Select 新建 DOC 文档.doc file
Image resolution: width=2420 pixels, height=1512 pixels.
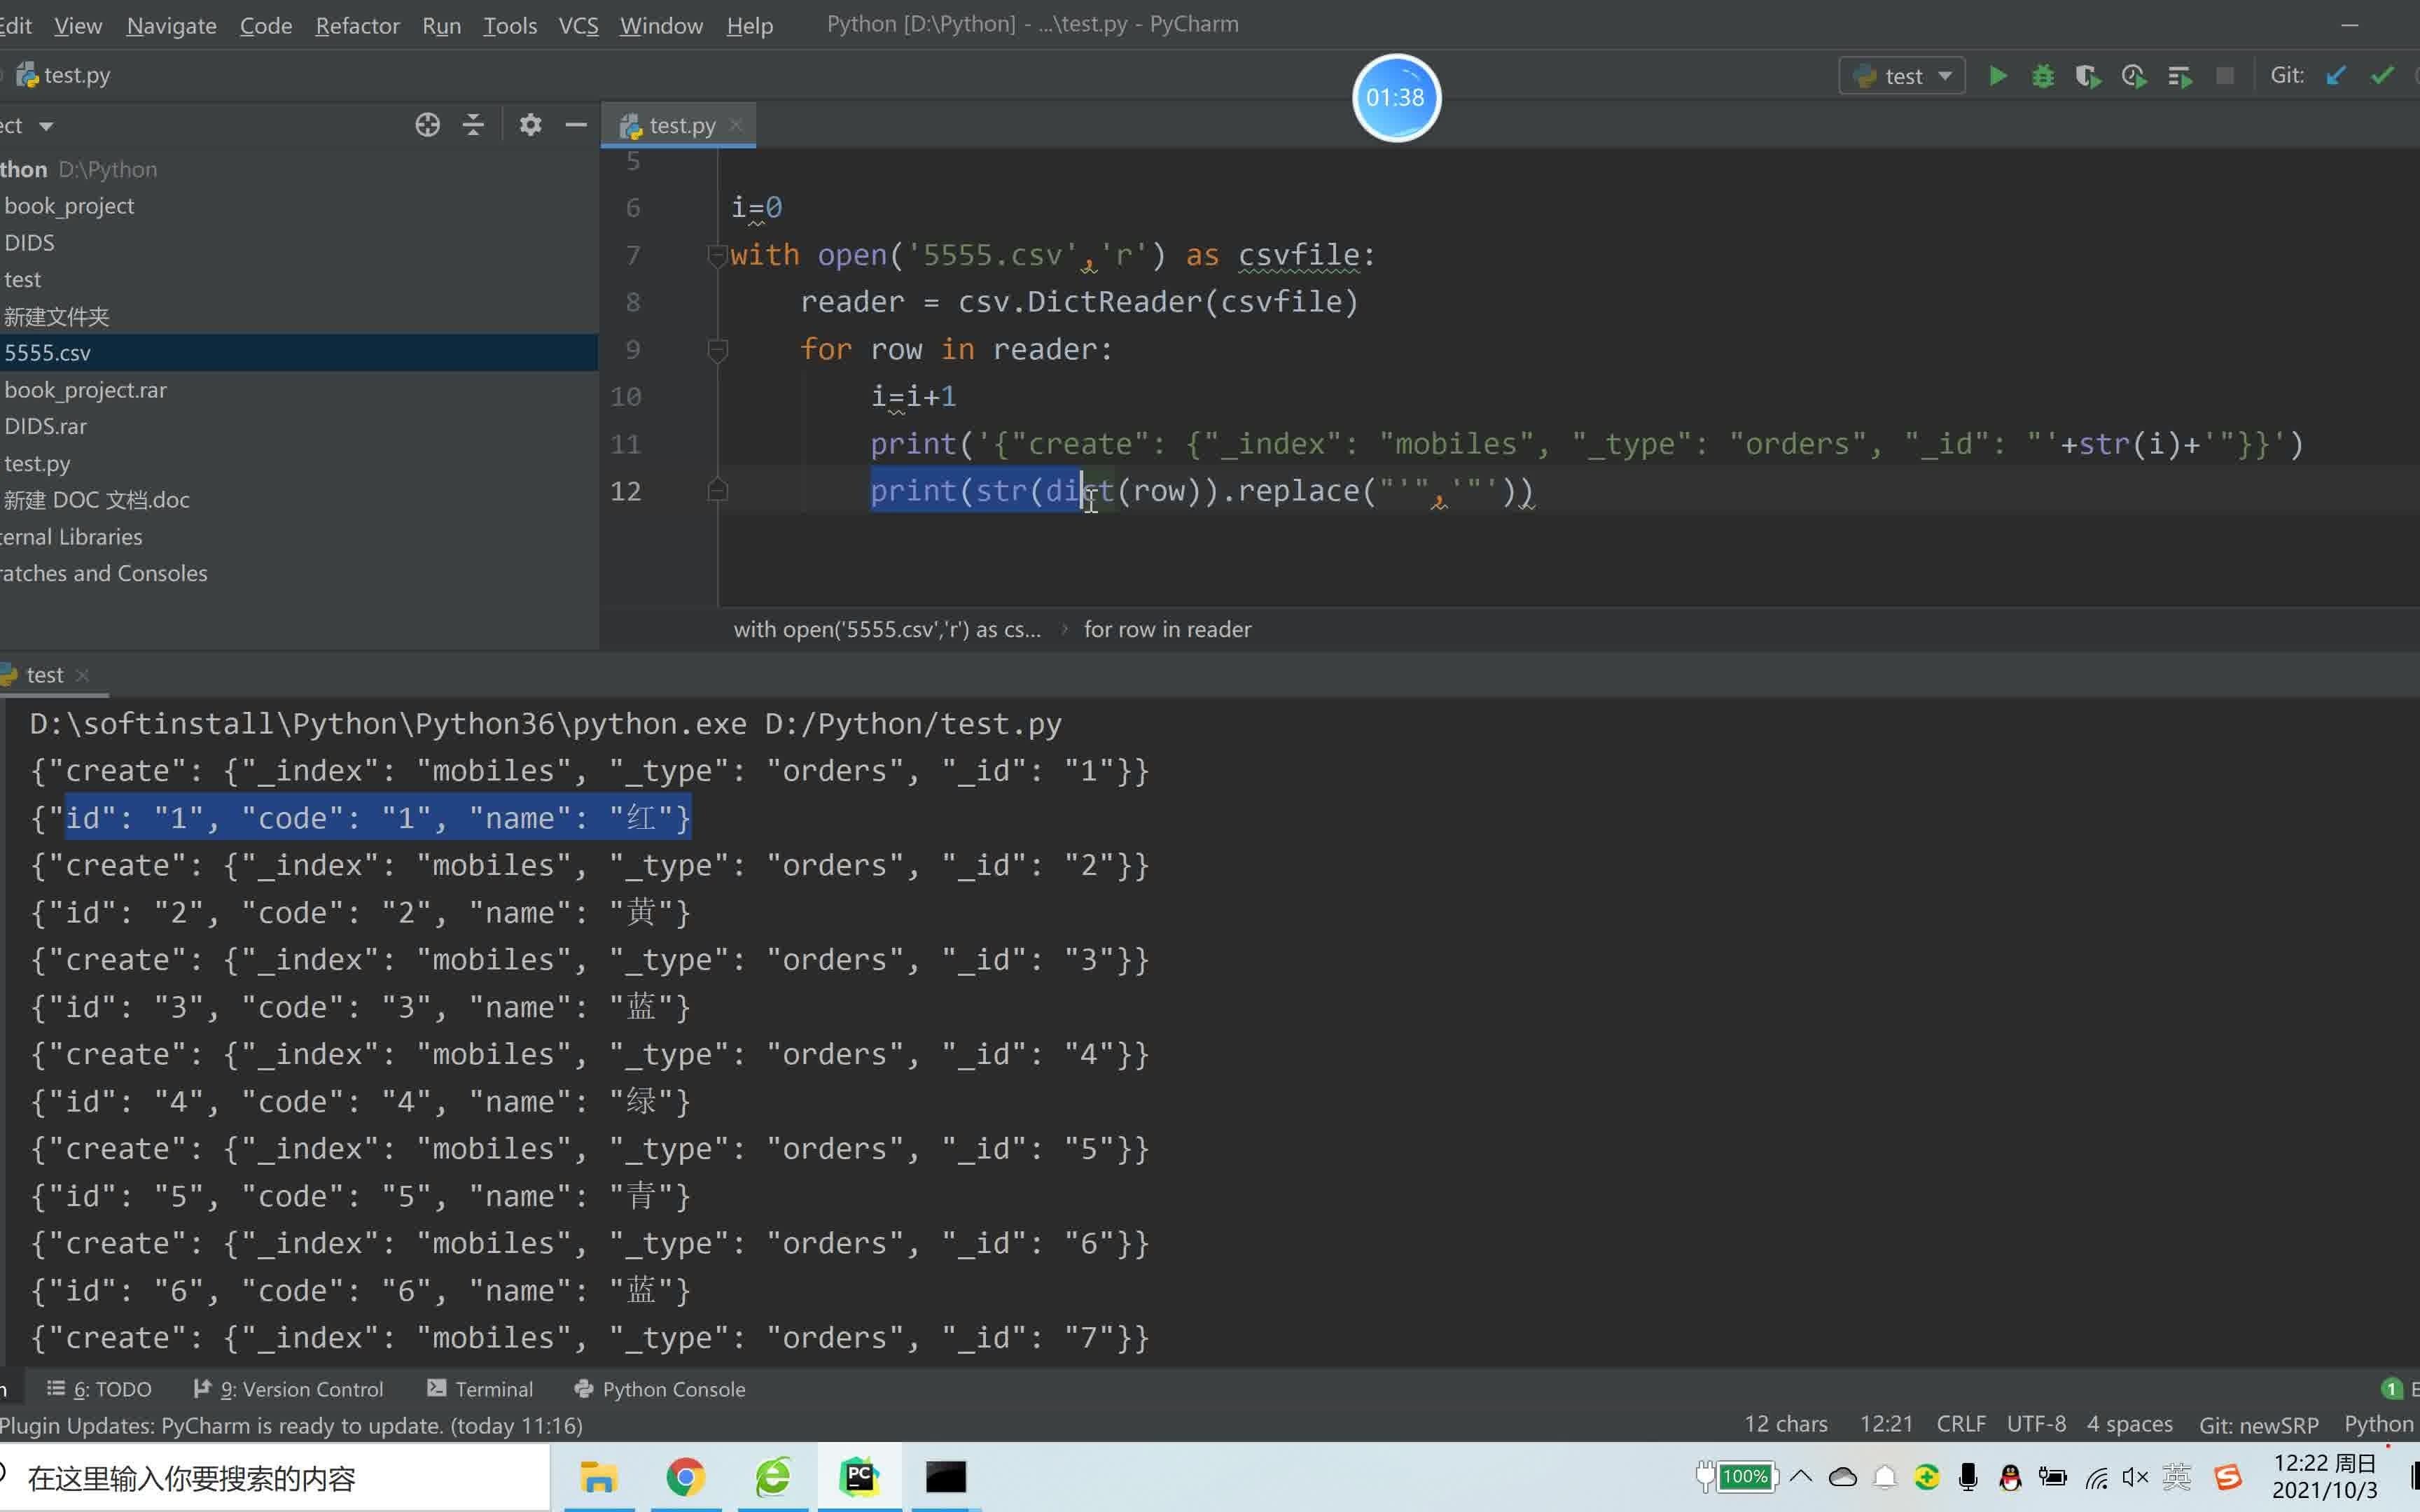[x=96, y=500]
